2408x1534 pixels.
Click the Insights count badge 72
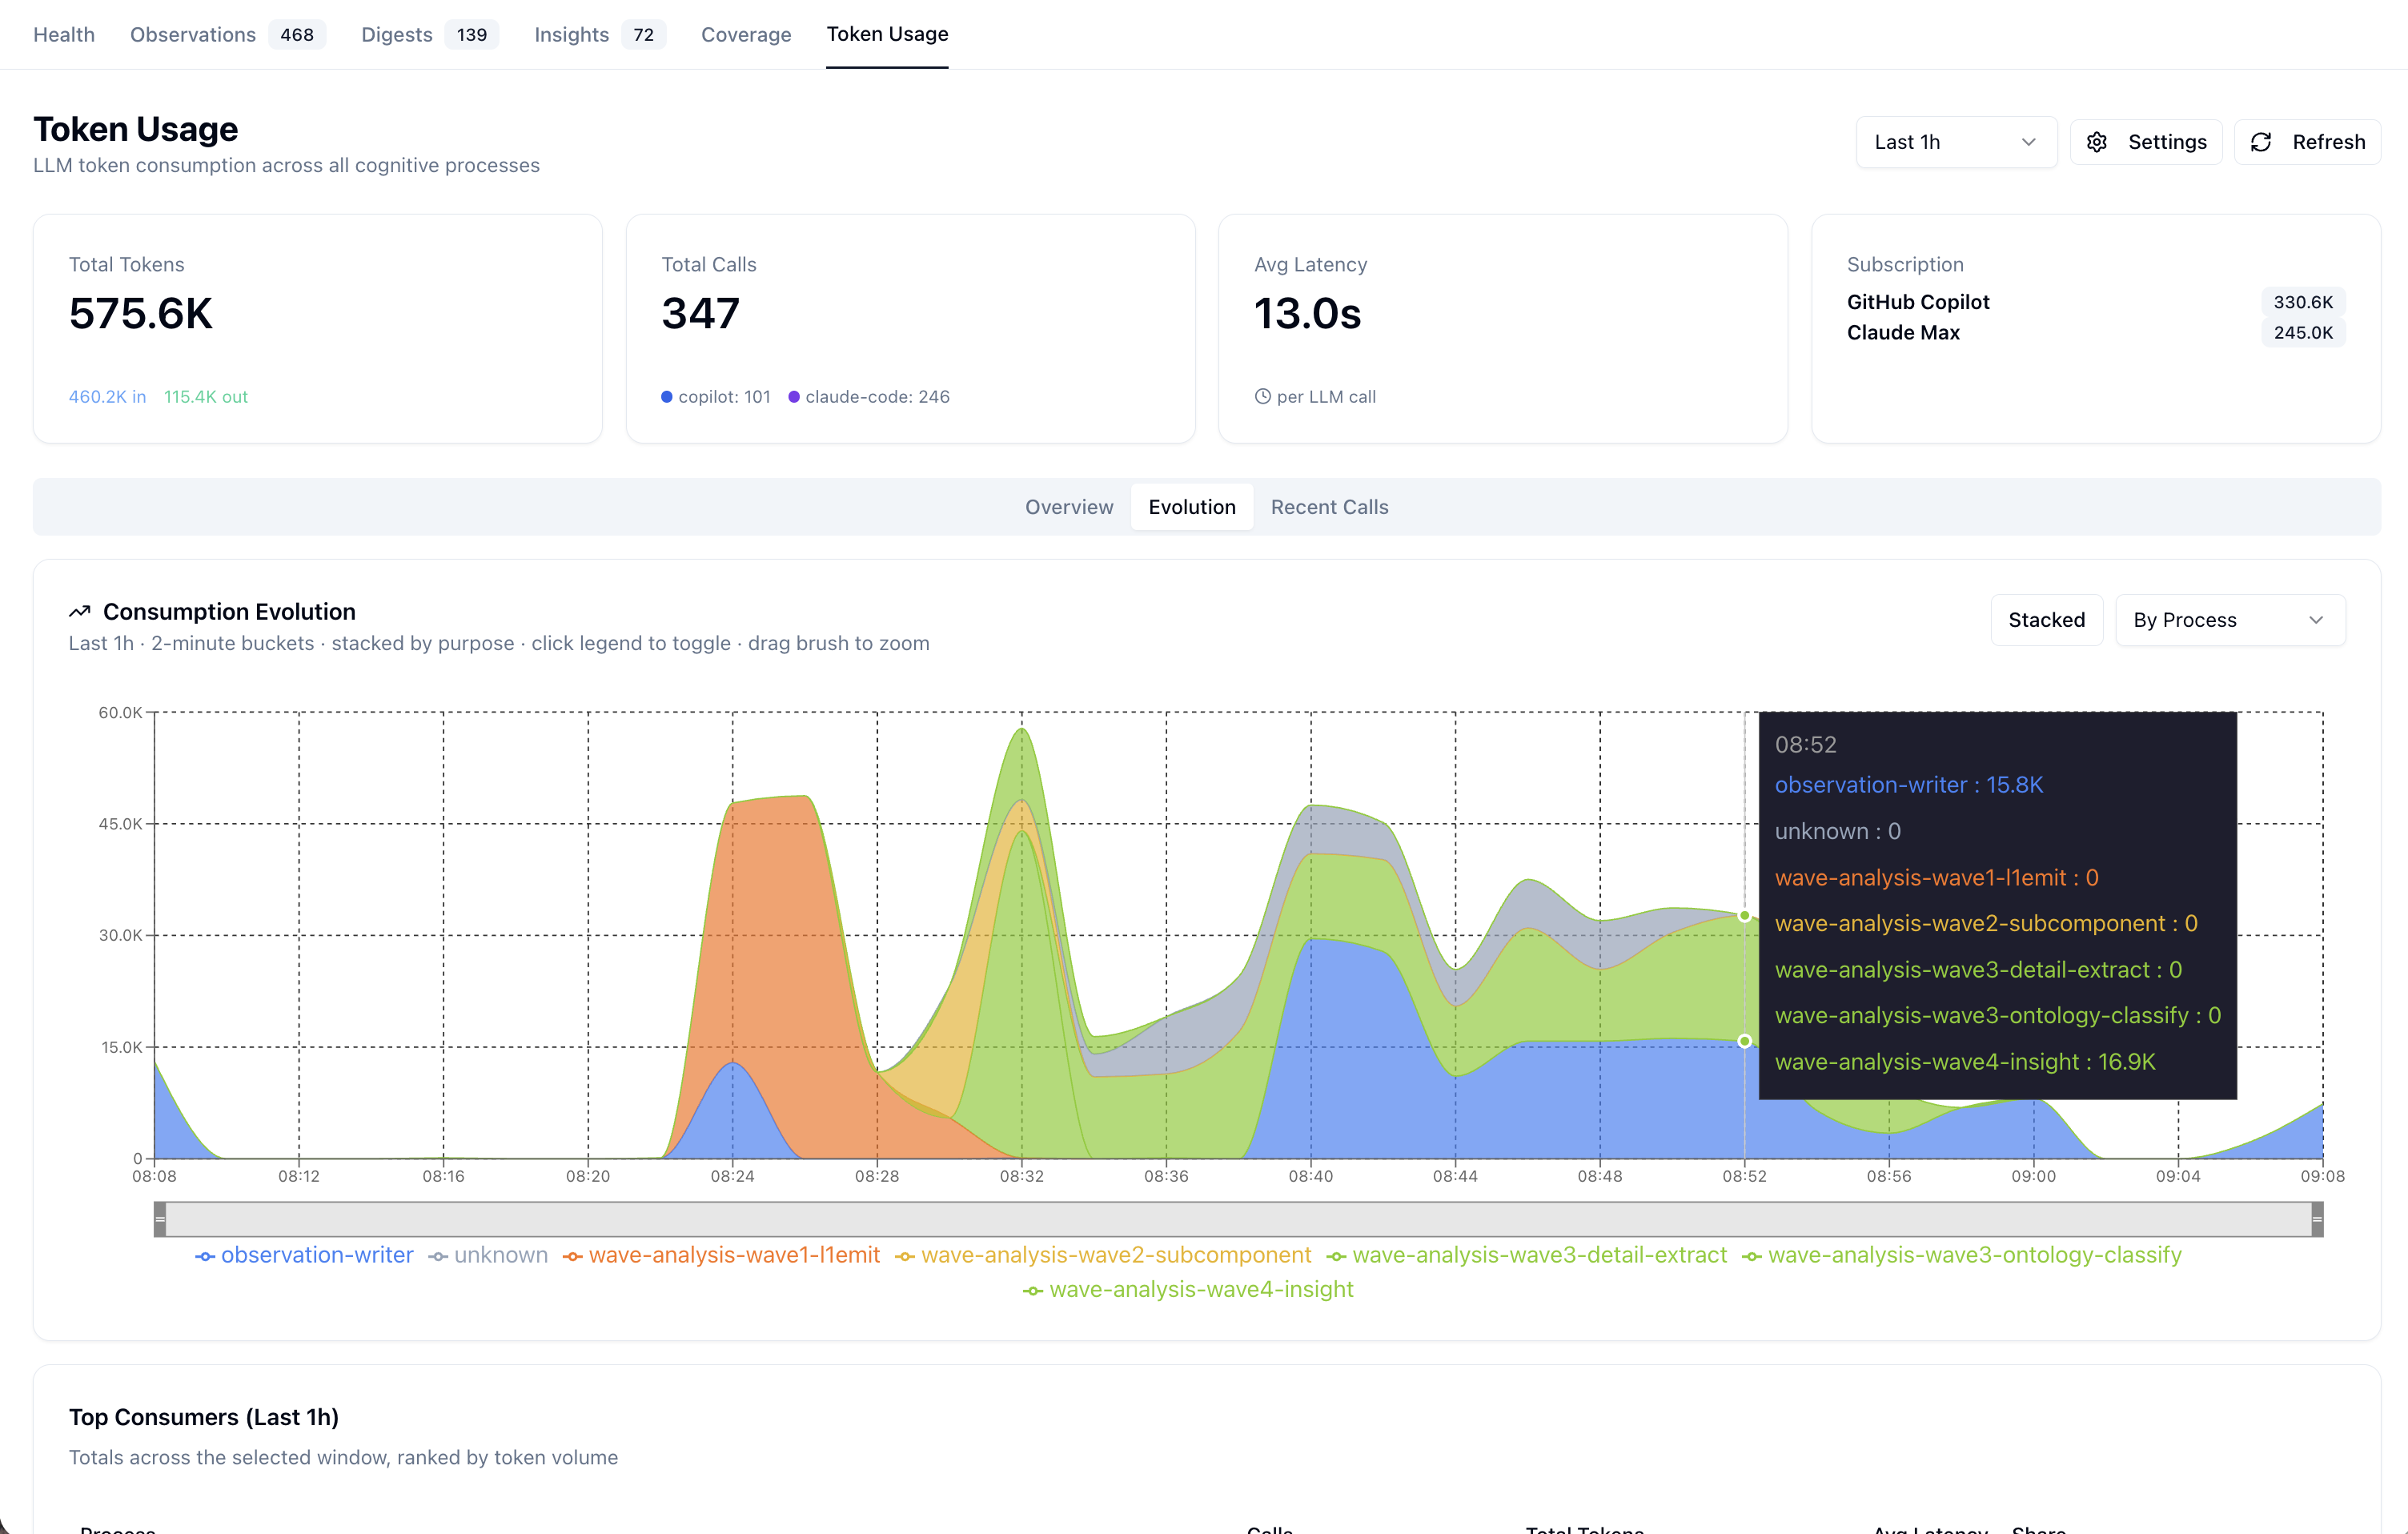pos(644,34)
